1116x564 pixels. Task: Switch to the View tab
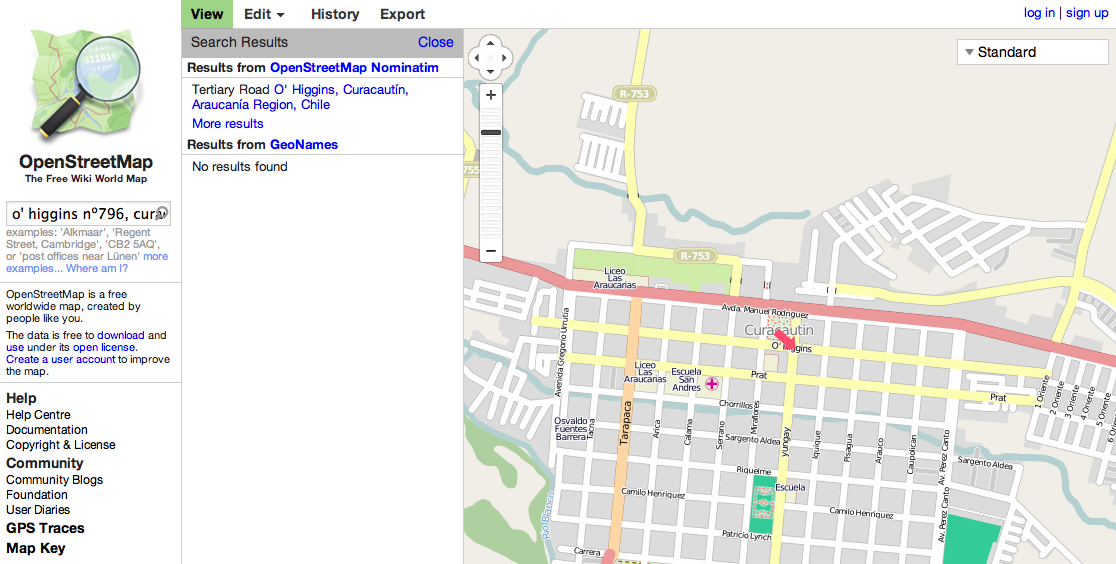[206, 14]
